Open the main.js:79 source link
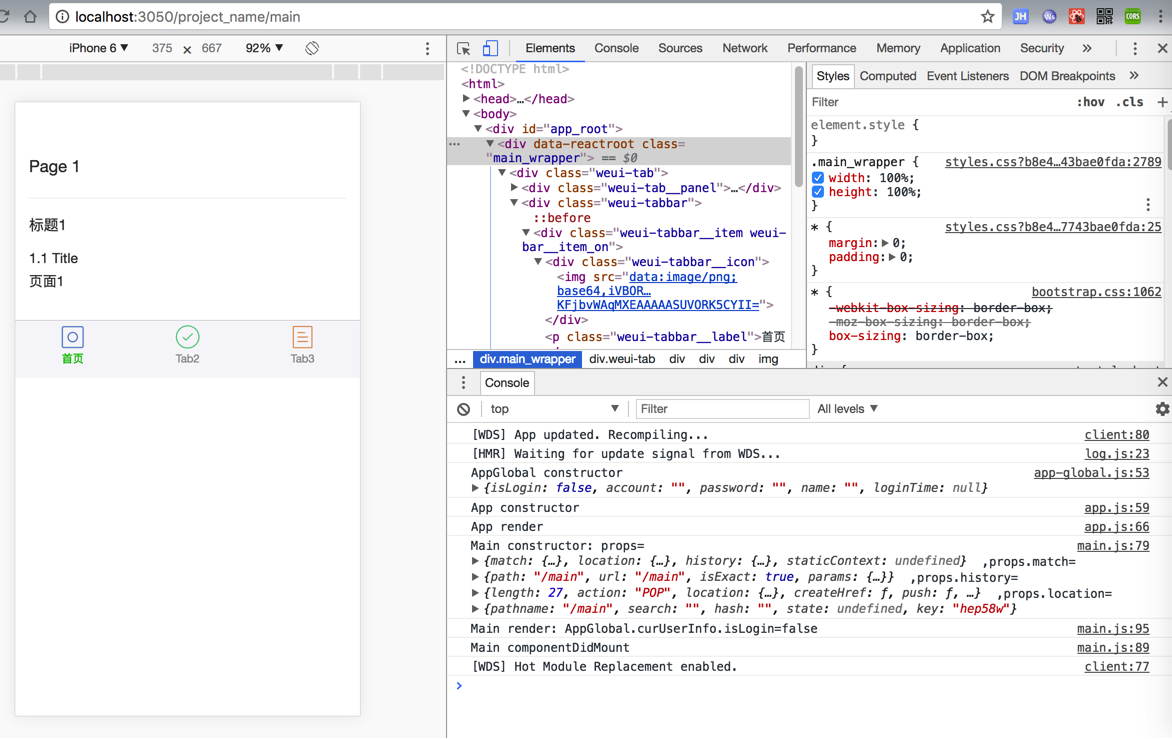Viewport: 1172px width, 739px height. tap(1112, 546)
